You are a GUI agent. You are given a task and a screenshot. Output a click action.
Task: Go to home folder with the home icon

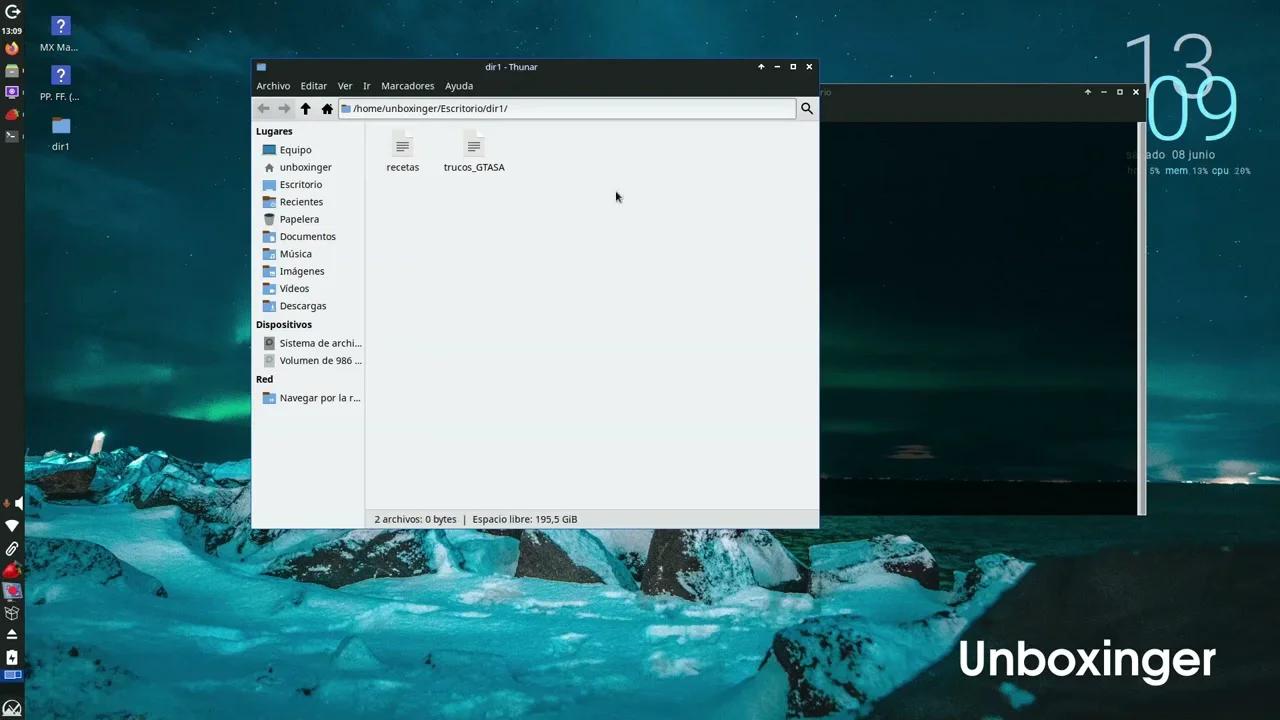pyautogui.click(x=326, y=108)
